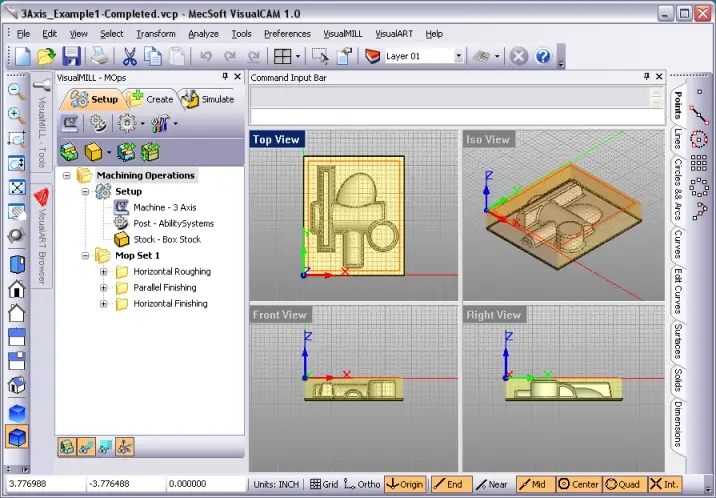
Task: Close the Command Input Bar panel
Action: point(659,77)
